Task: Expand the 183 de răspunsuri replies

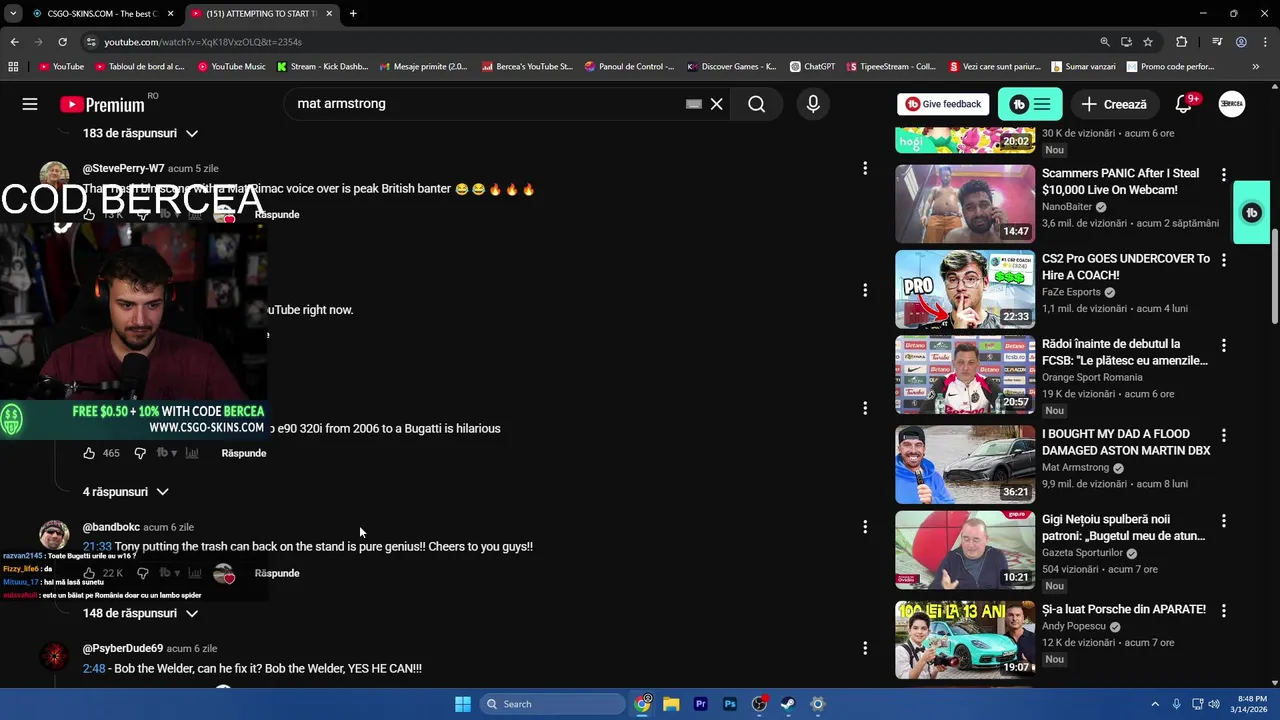Action: (141, 133)
